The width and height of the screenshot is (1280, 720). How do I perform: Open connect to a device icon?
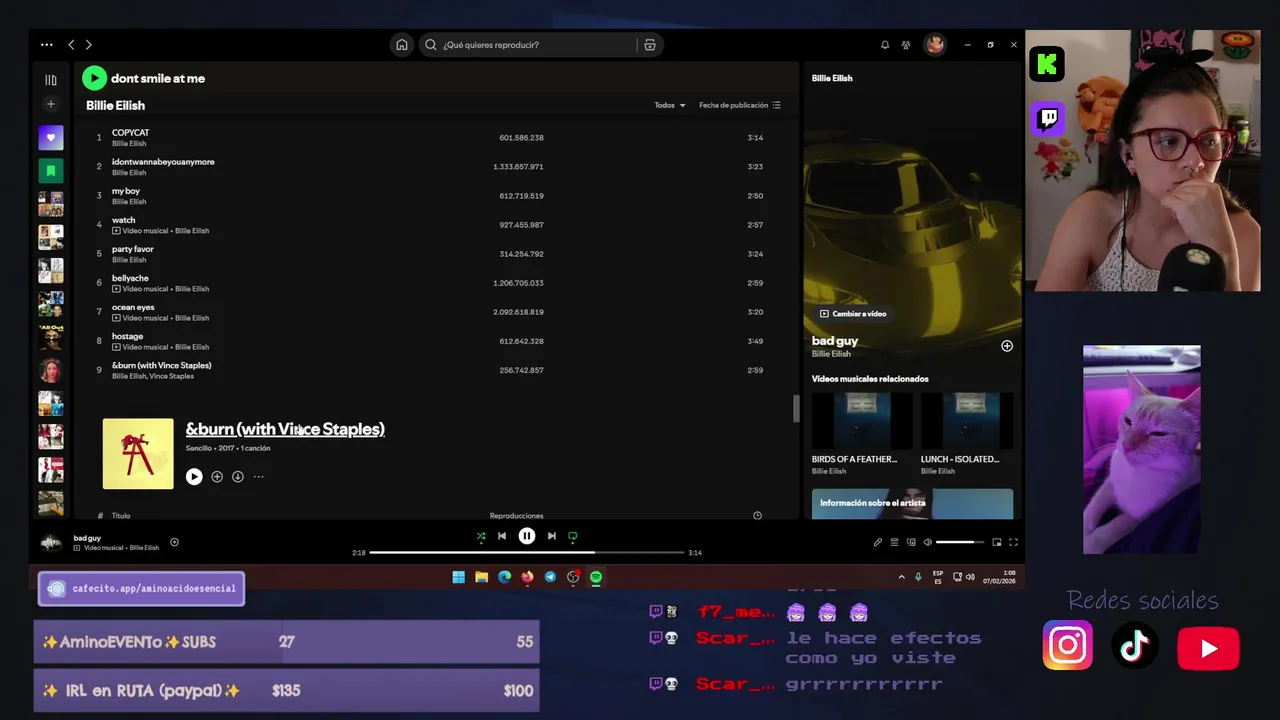pyautogui.click(x=911, y=542)
